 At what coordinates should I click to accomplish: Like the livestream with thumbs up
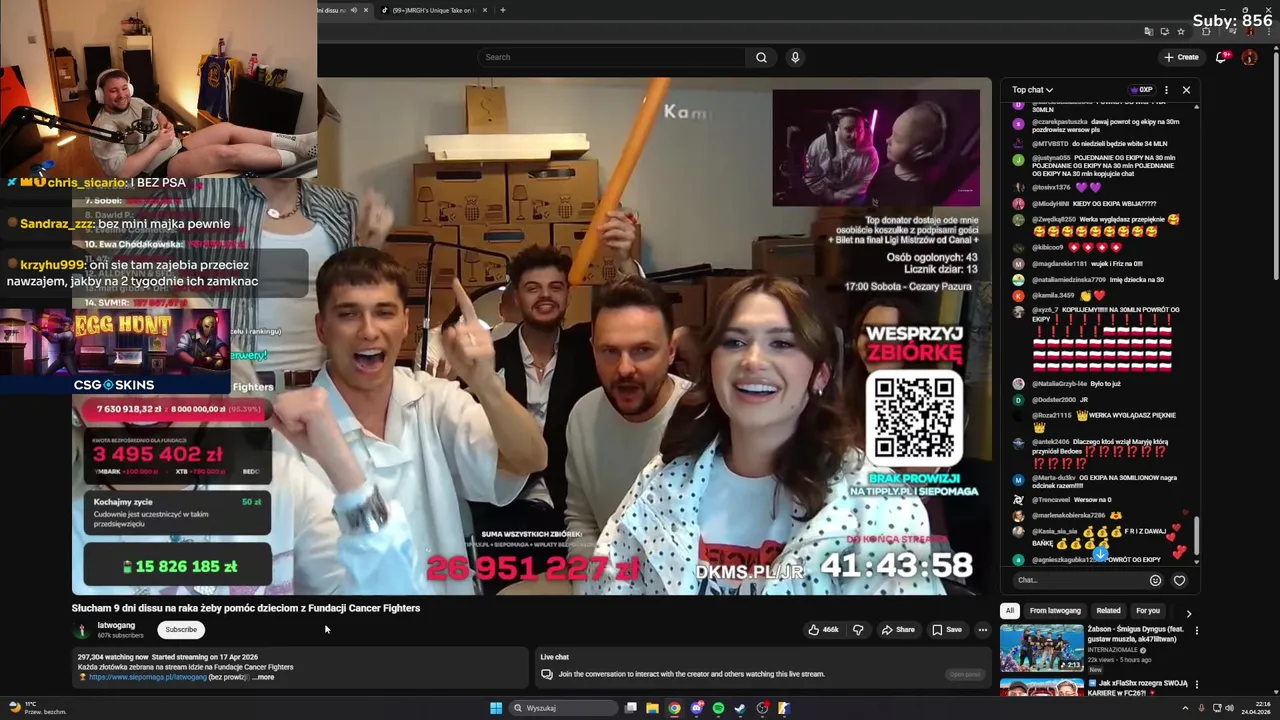(x=823, y=630)
